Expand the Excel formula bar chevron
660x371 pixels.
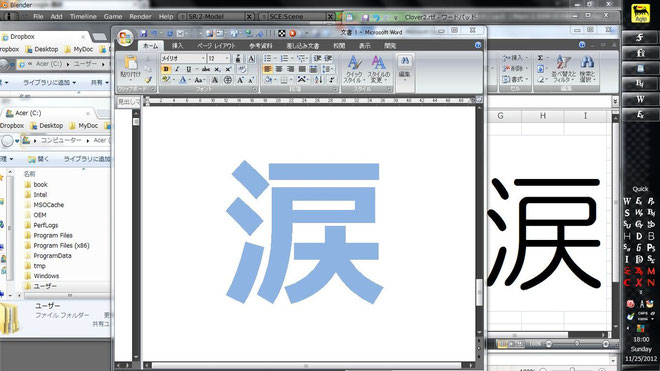tap(615, 101)
